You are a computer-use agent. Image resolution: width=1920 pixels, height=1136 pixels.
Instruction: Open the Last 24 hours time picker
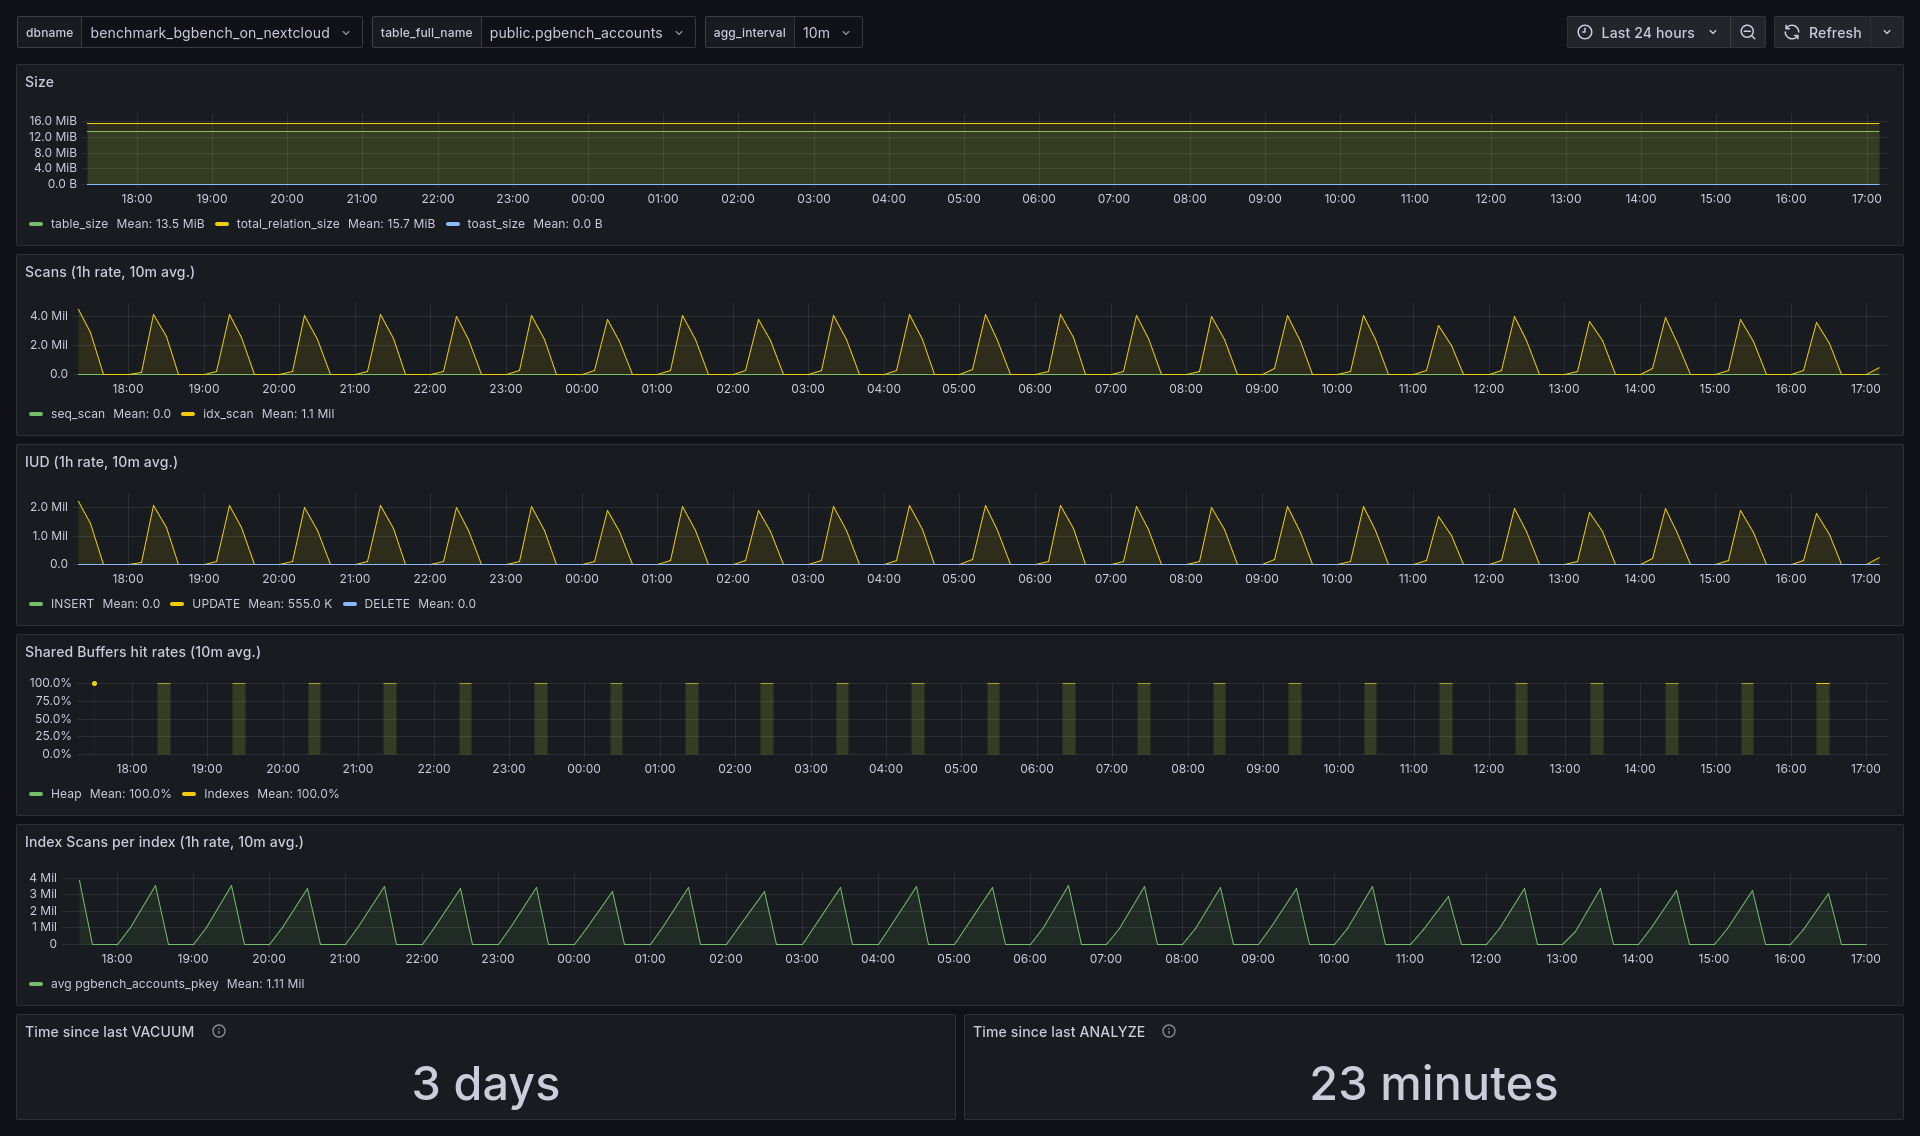[1647, 32]
